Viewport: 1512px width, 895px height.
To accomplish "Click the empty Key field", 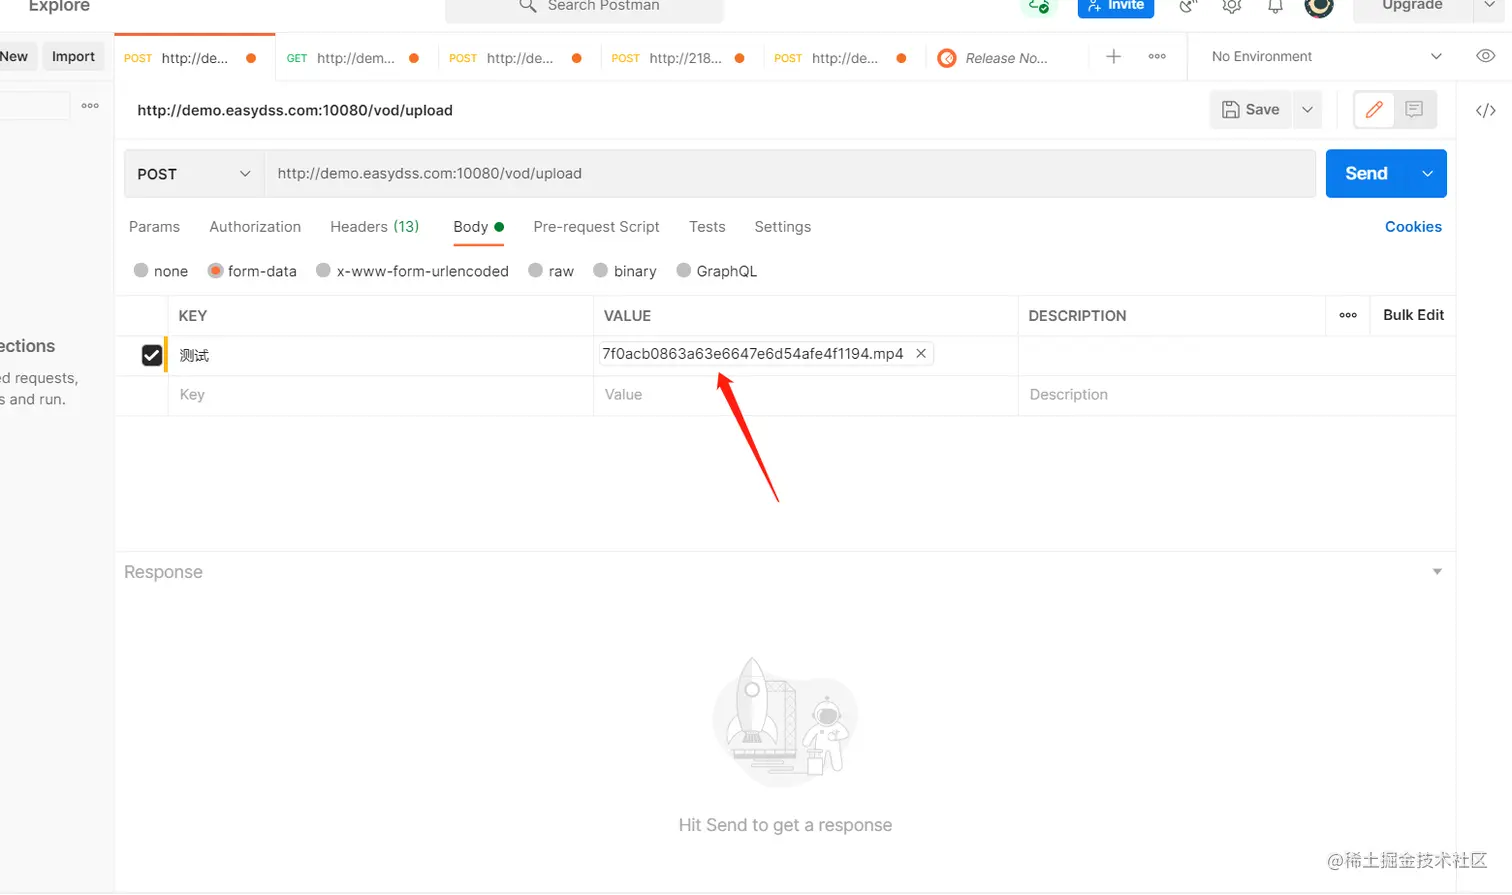I will pos(380,395).
